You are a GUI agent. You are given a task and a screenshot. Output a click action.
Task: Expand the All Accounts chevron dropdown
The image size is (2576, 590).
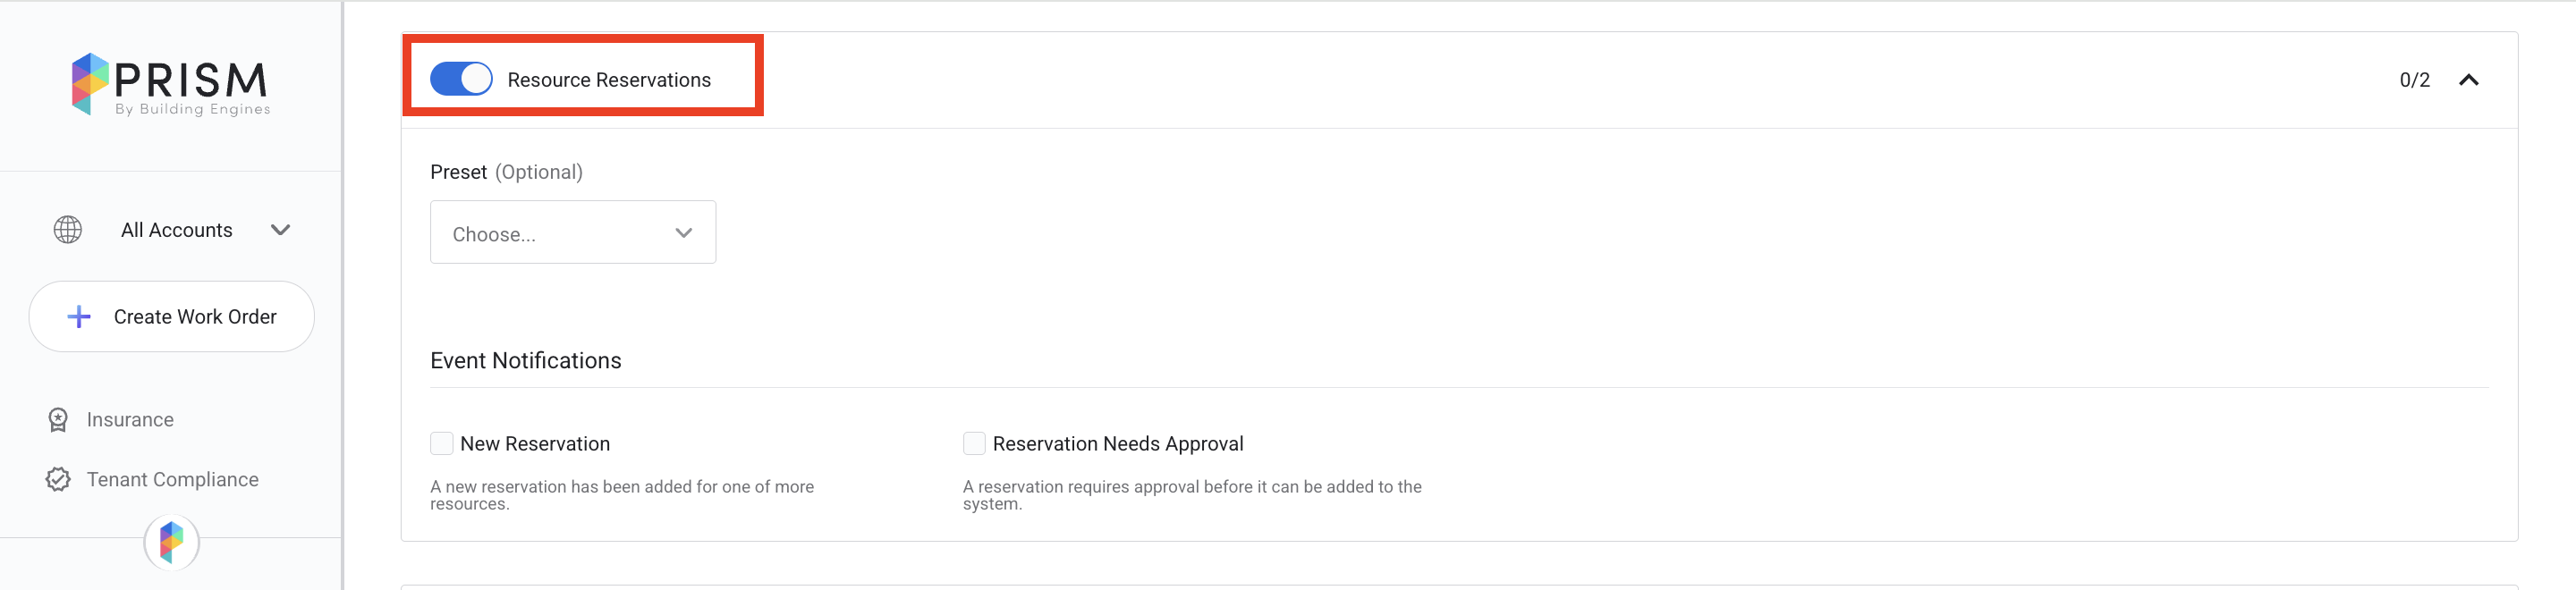click(x=280, y=230)
